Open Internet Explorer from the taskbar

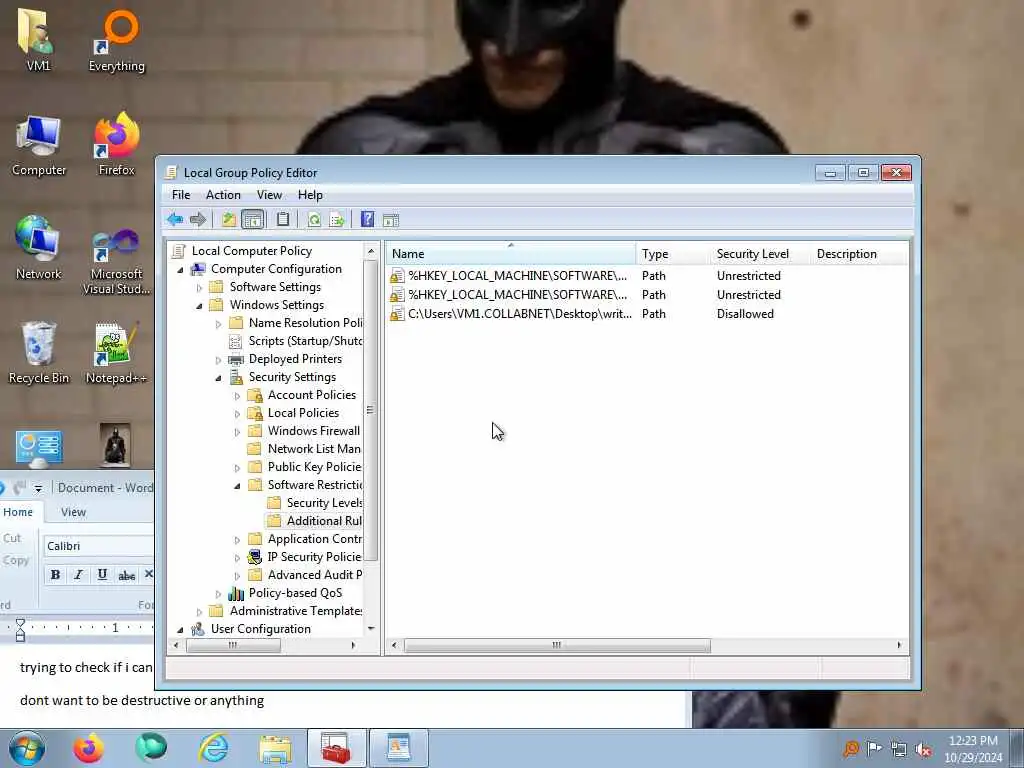214,748
